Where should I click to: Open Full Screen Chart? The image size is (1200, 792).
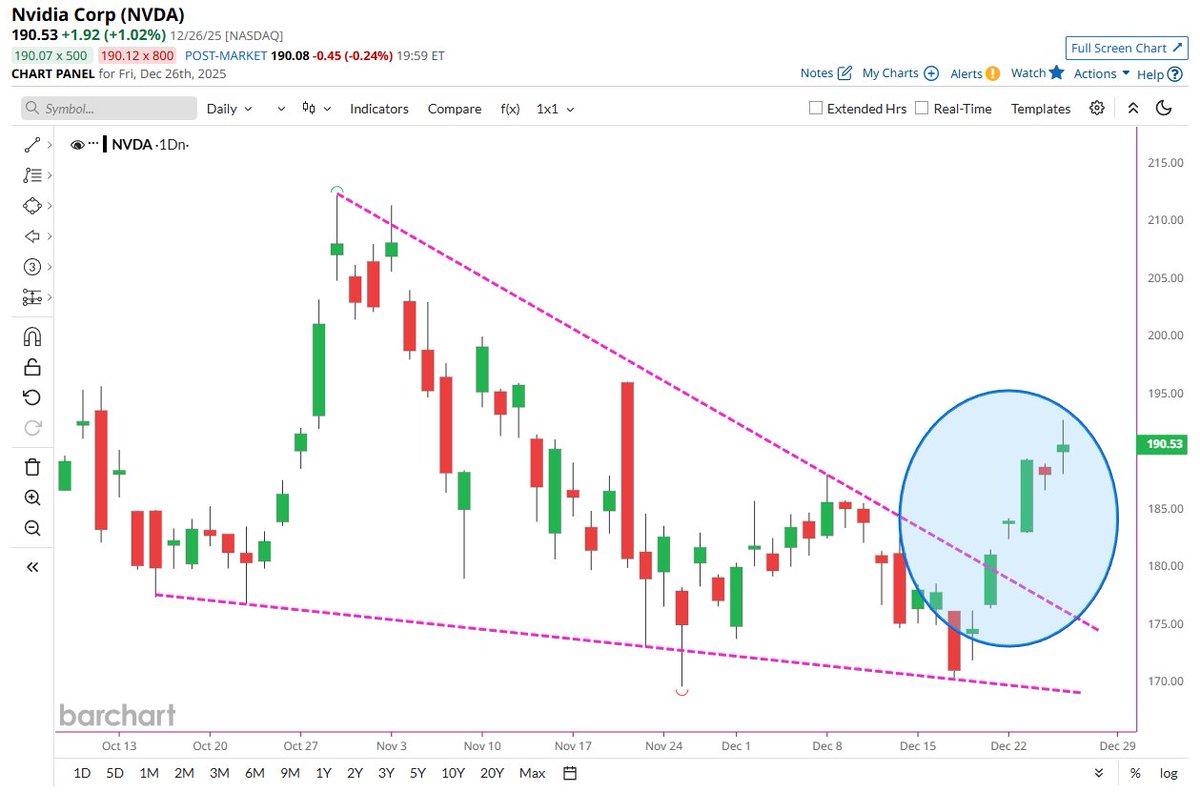pos(1126,48)
